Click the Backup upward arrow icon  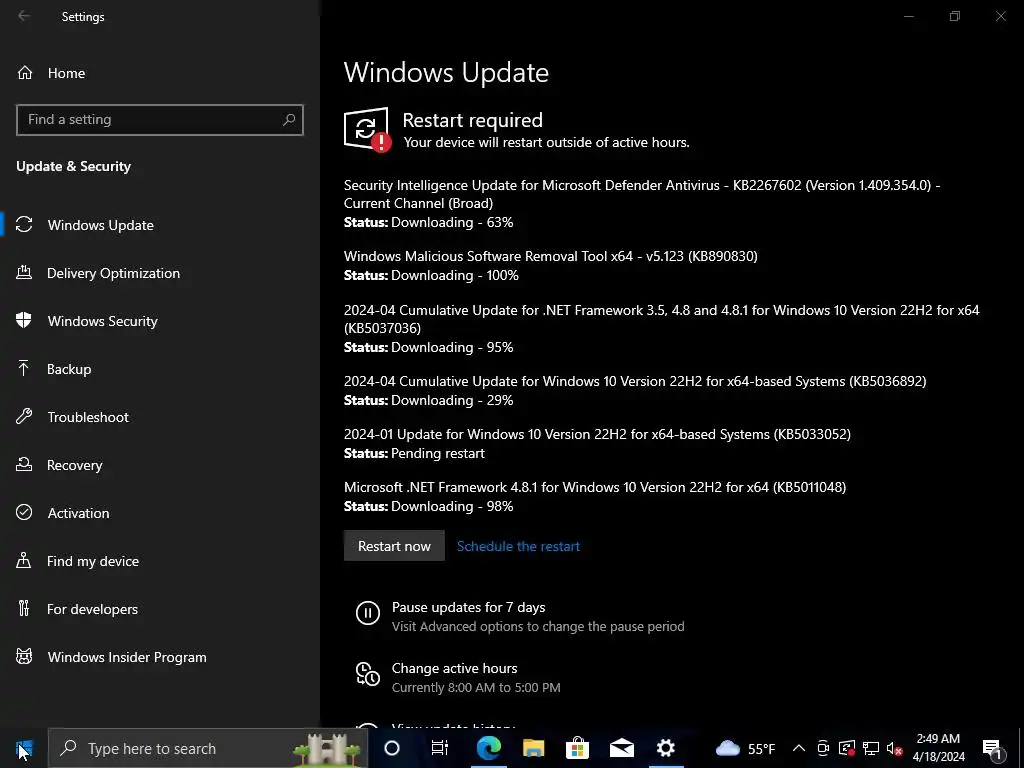(24, 368)
